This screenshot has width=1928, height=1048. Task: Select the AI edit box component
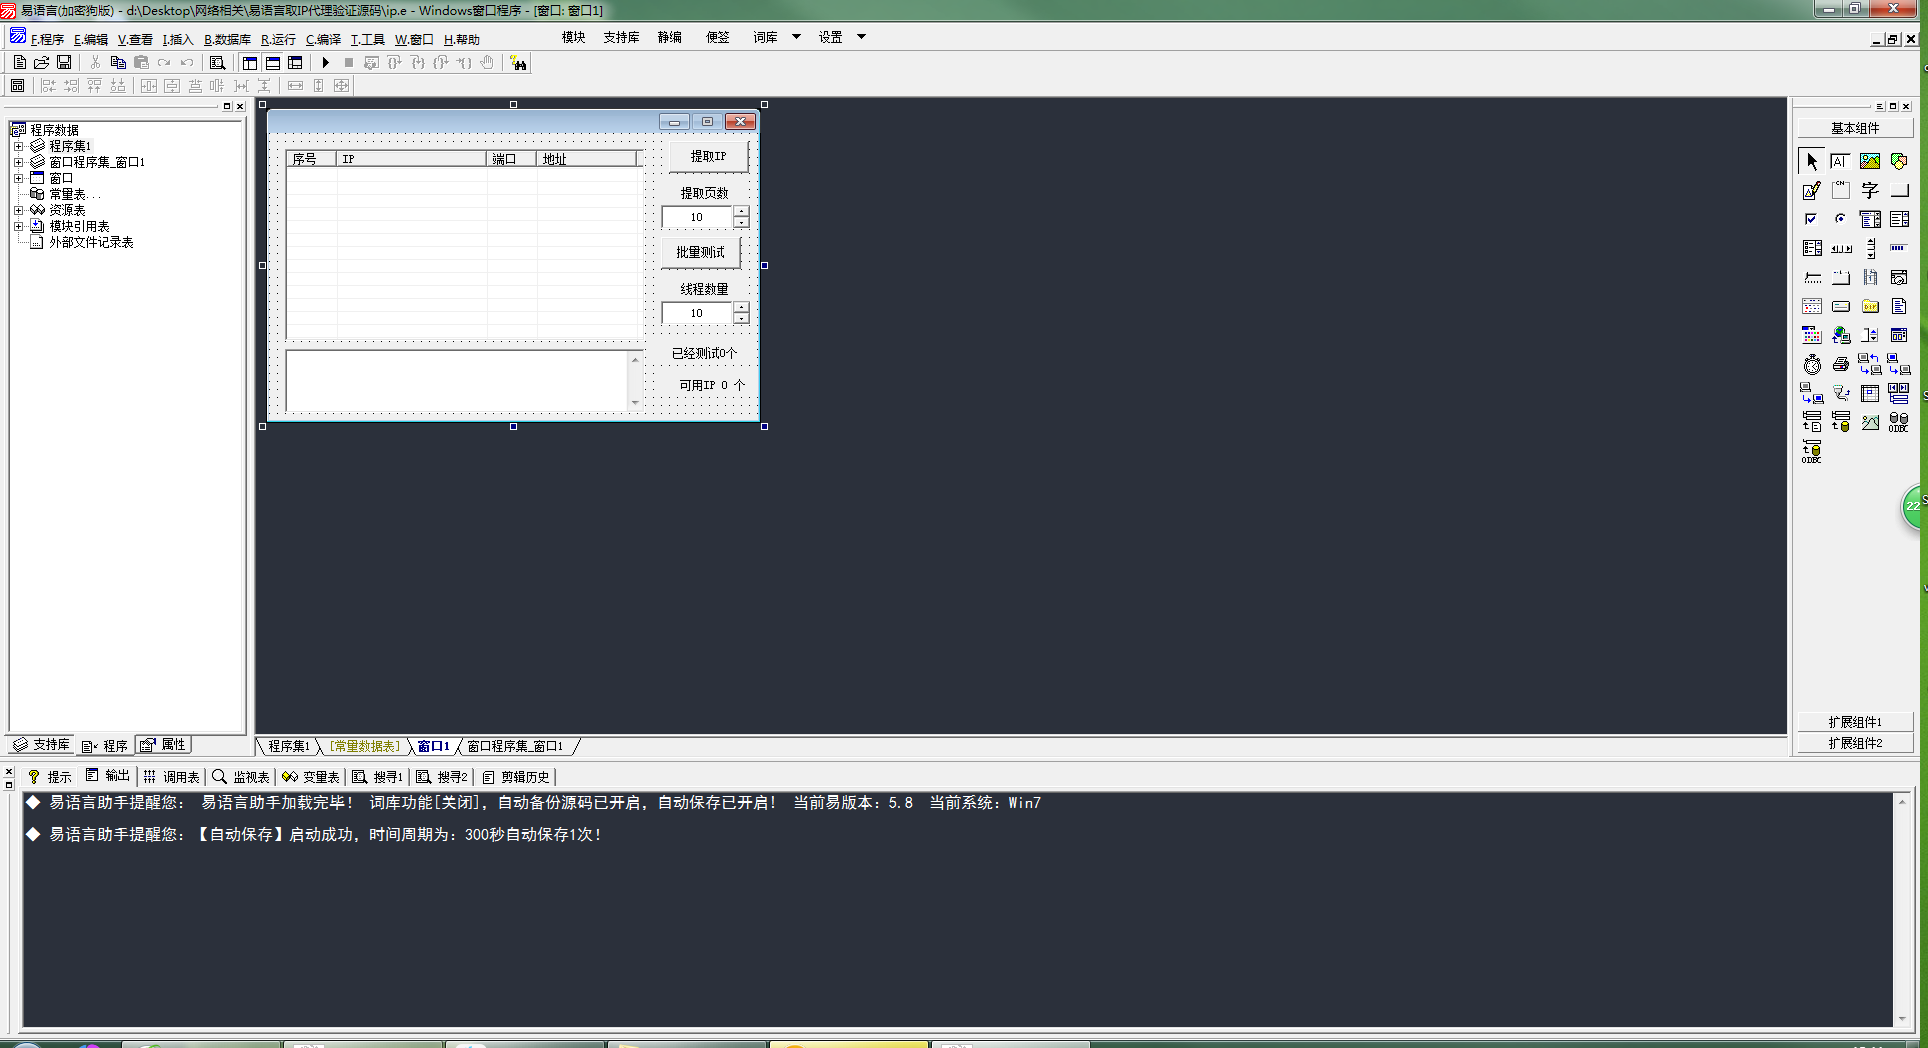tap(1841, 161)
